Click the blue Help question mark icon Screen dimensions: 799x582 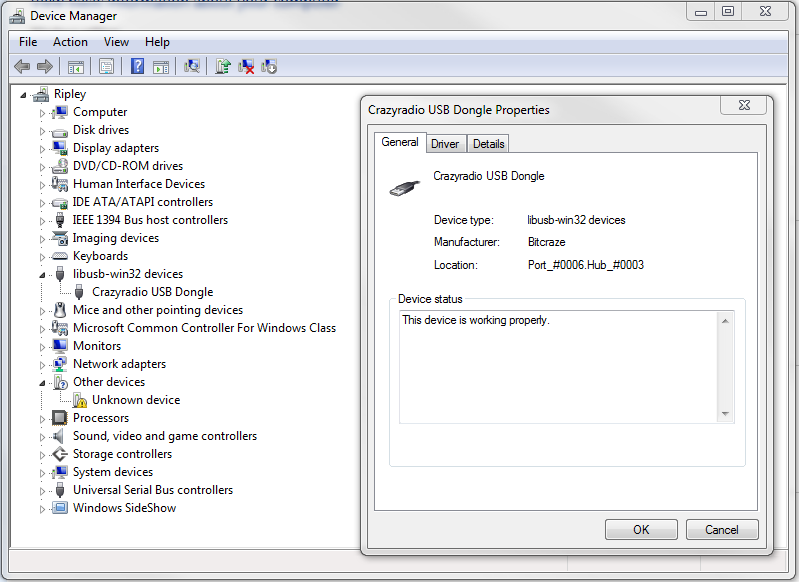click(137, 67)
